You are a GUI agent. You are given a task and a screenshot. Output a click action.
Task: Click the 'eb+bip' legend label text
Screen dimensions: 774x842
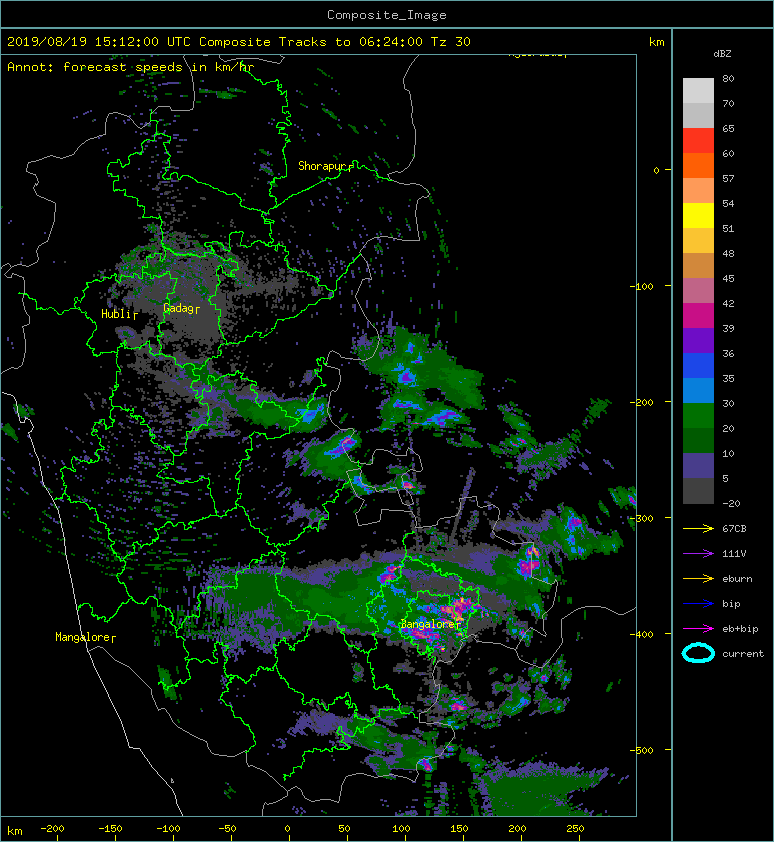740,628
